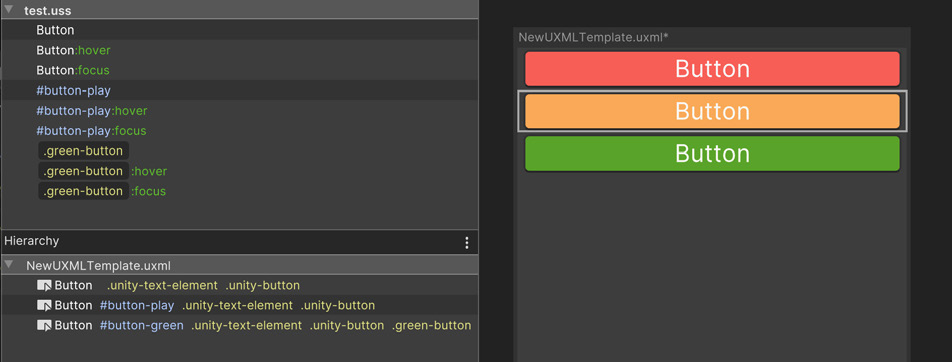The height and width of the screenshot is (362, 952).
Task: Click the .green-button class tag in the Hierarchy
Action: [x=432, y=326]
